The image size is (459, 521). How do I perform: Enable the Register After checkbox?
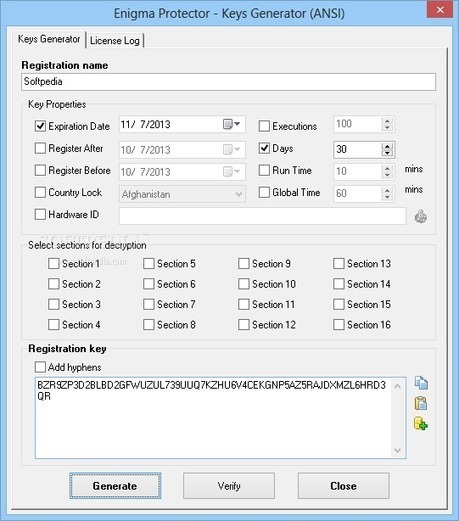pos(40,148)
